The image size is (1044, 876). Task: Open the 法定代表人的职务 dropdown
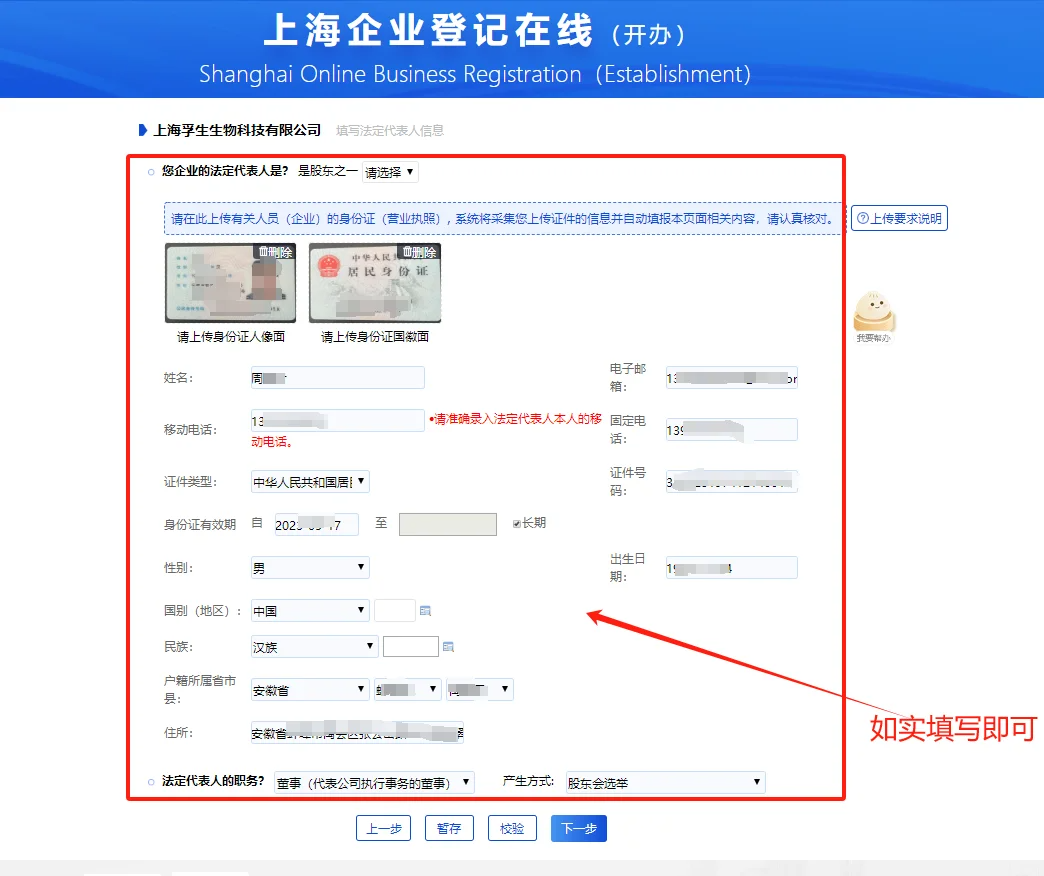point(374,783)
